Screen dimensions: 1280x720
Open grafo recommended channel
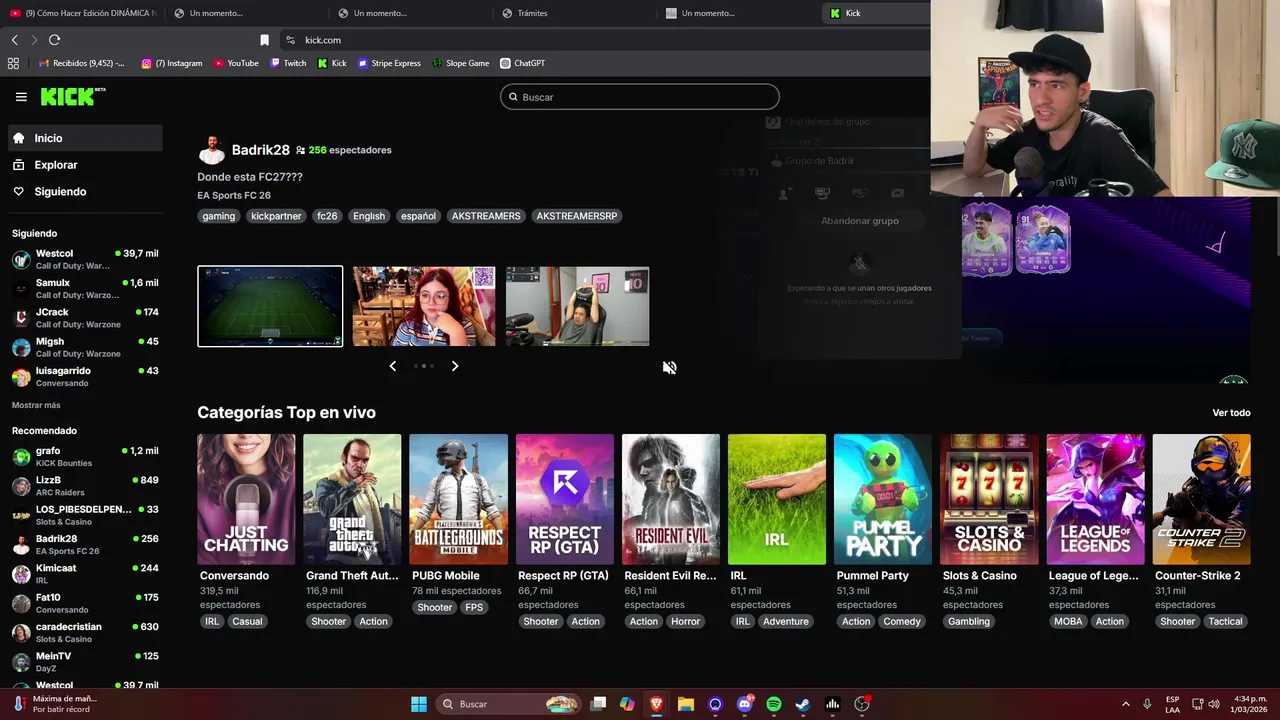(85, 457)
